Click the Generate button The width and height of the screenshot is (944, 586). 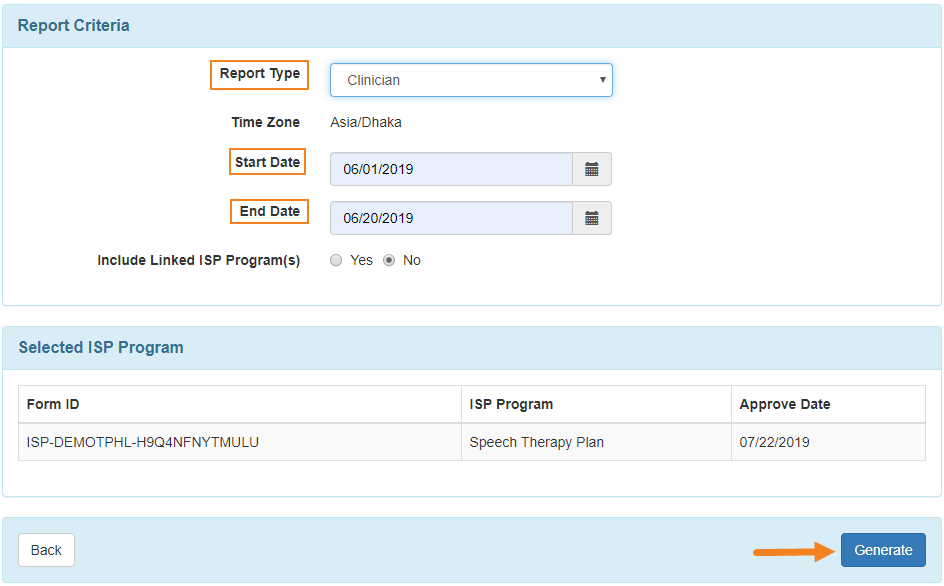tap(883, 550)
